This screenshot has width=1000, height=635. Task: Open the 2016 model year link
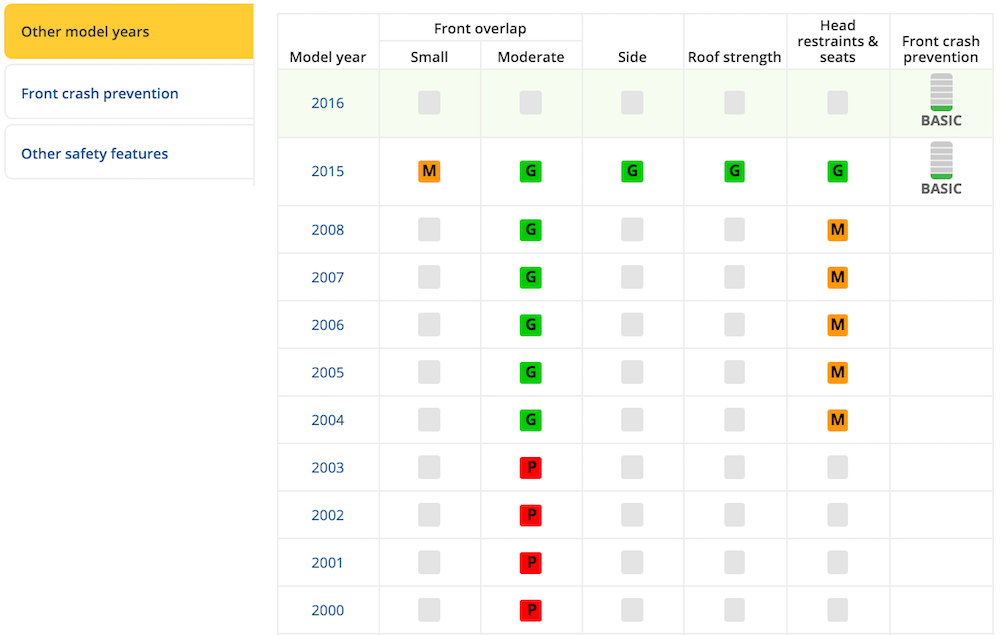coord(328,103)
